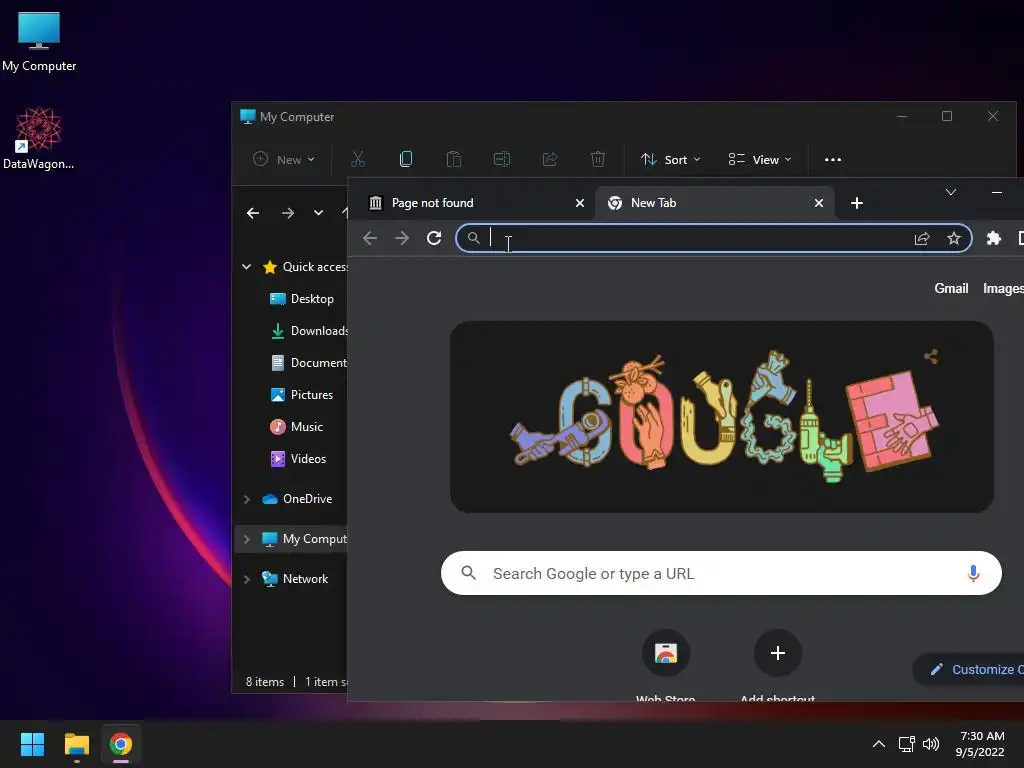This screenshot has height=768, width=1024.
Task: Close the Page not found tab
Action: click(579, 203)
